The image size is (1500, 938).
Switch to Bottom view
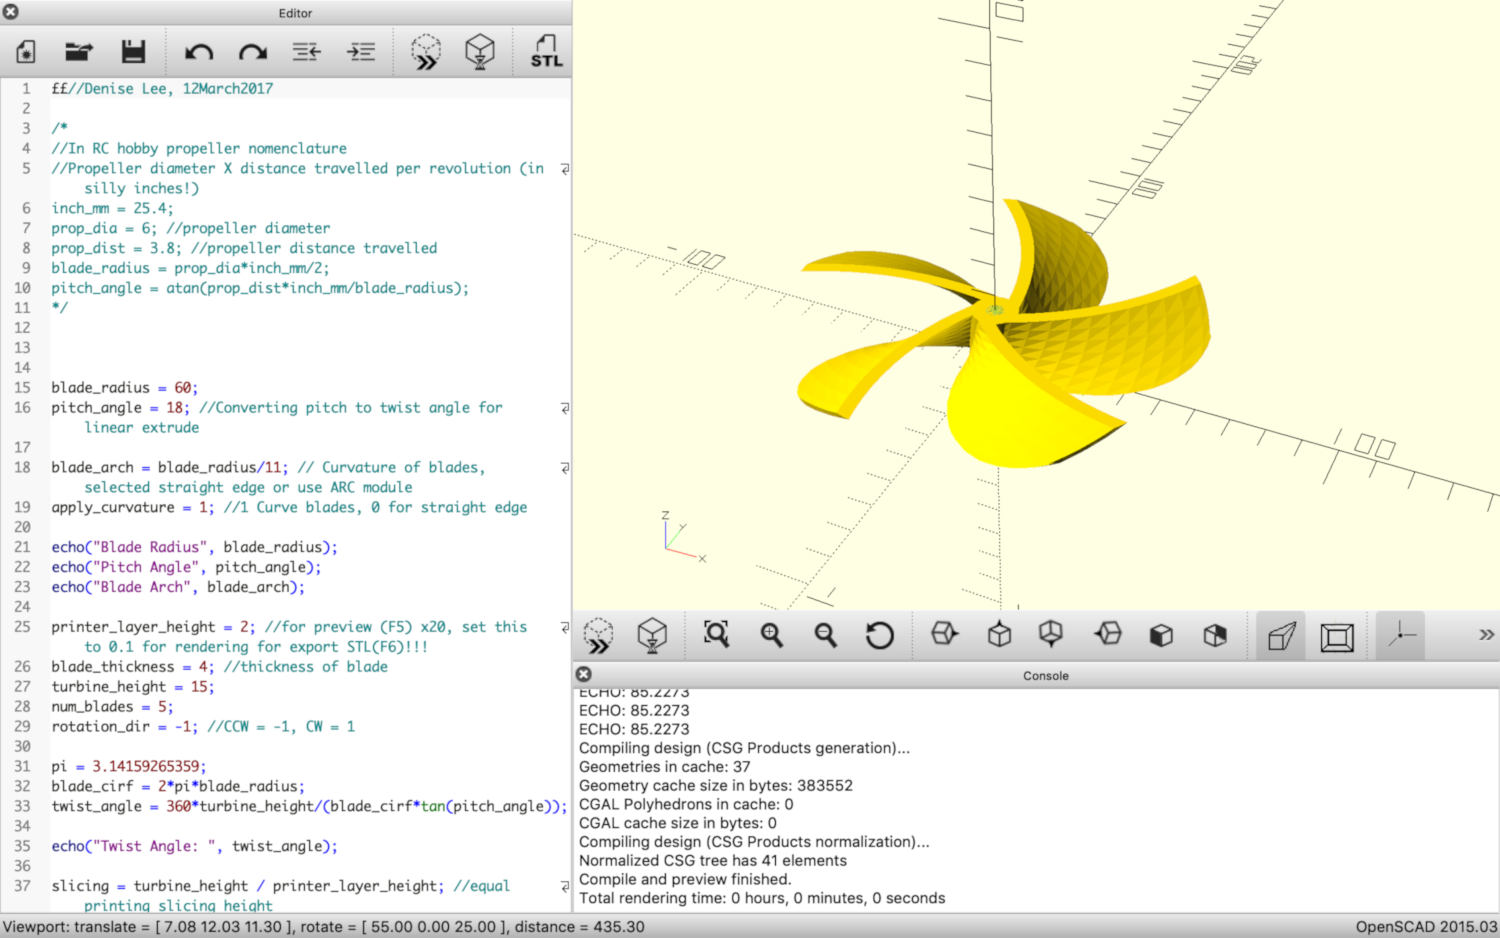click(x=1051, y=634)
